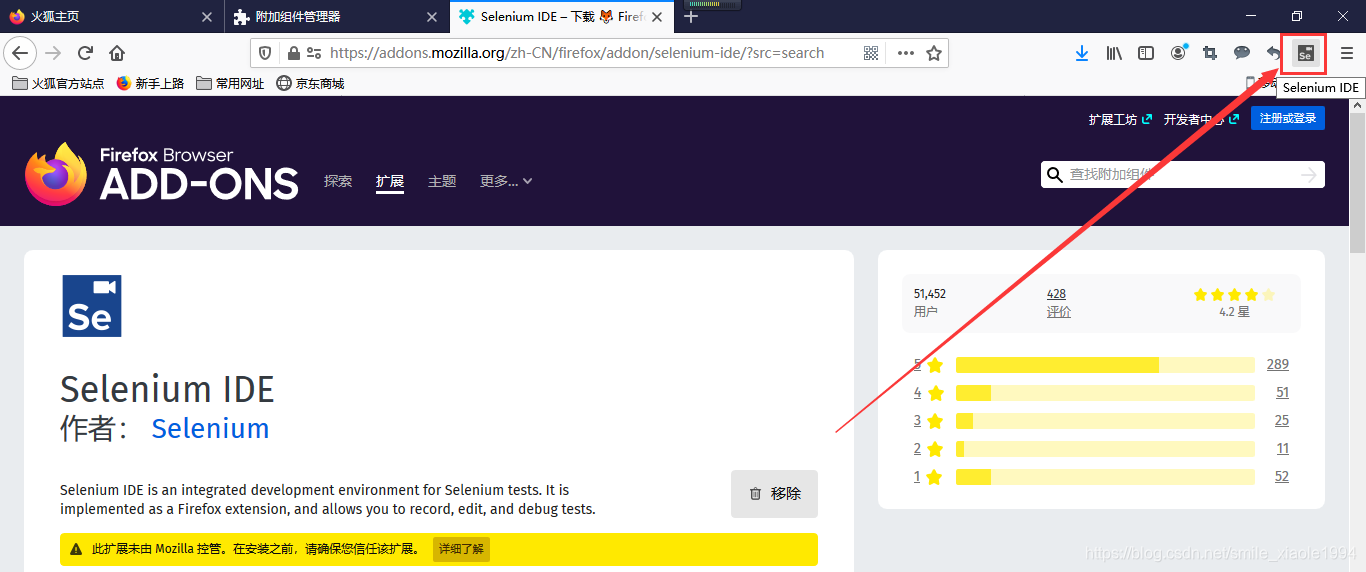
Task: Open the 新手上路 bookmark
Action: [x=151, y=84]
